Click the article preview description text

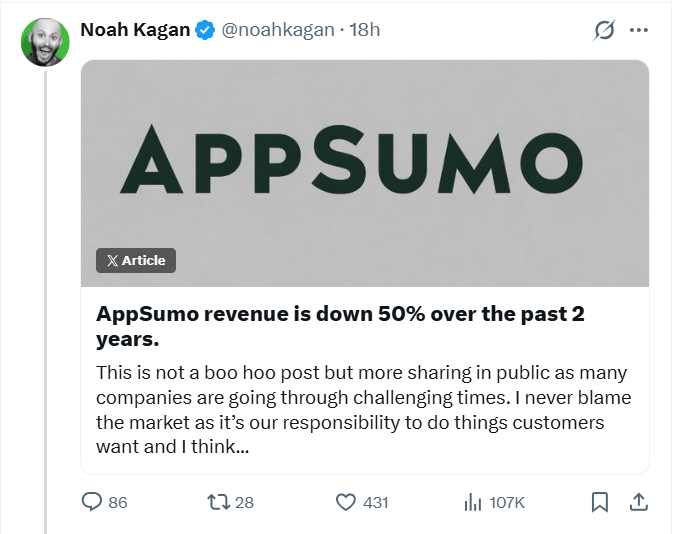click(362, 410)
